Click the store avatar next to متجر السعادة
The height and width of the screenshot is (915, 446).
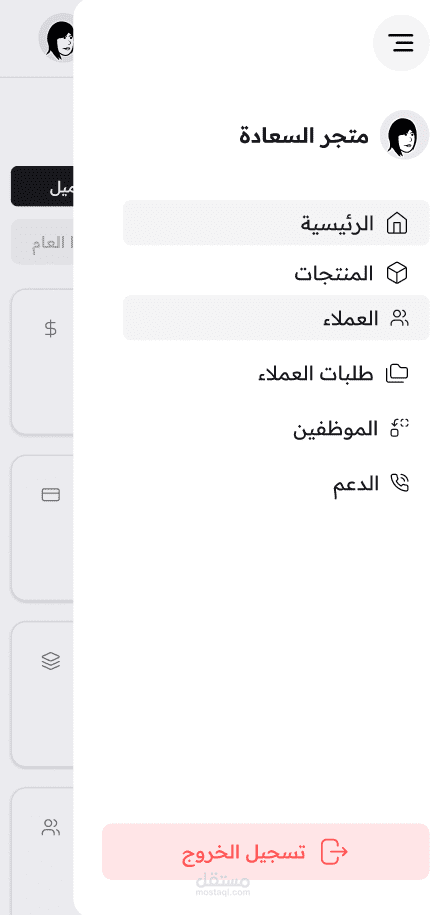tap(405, 135)
